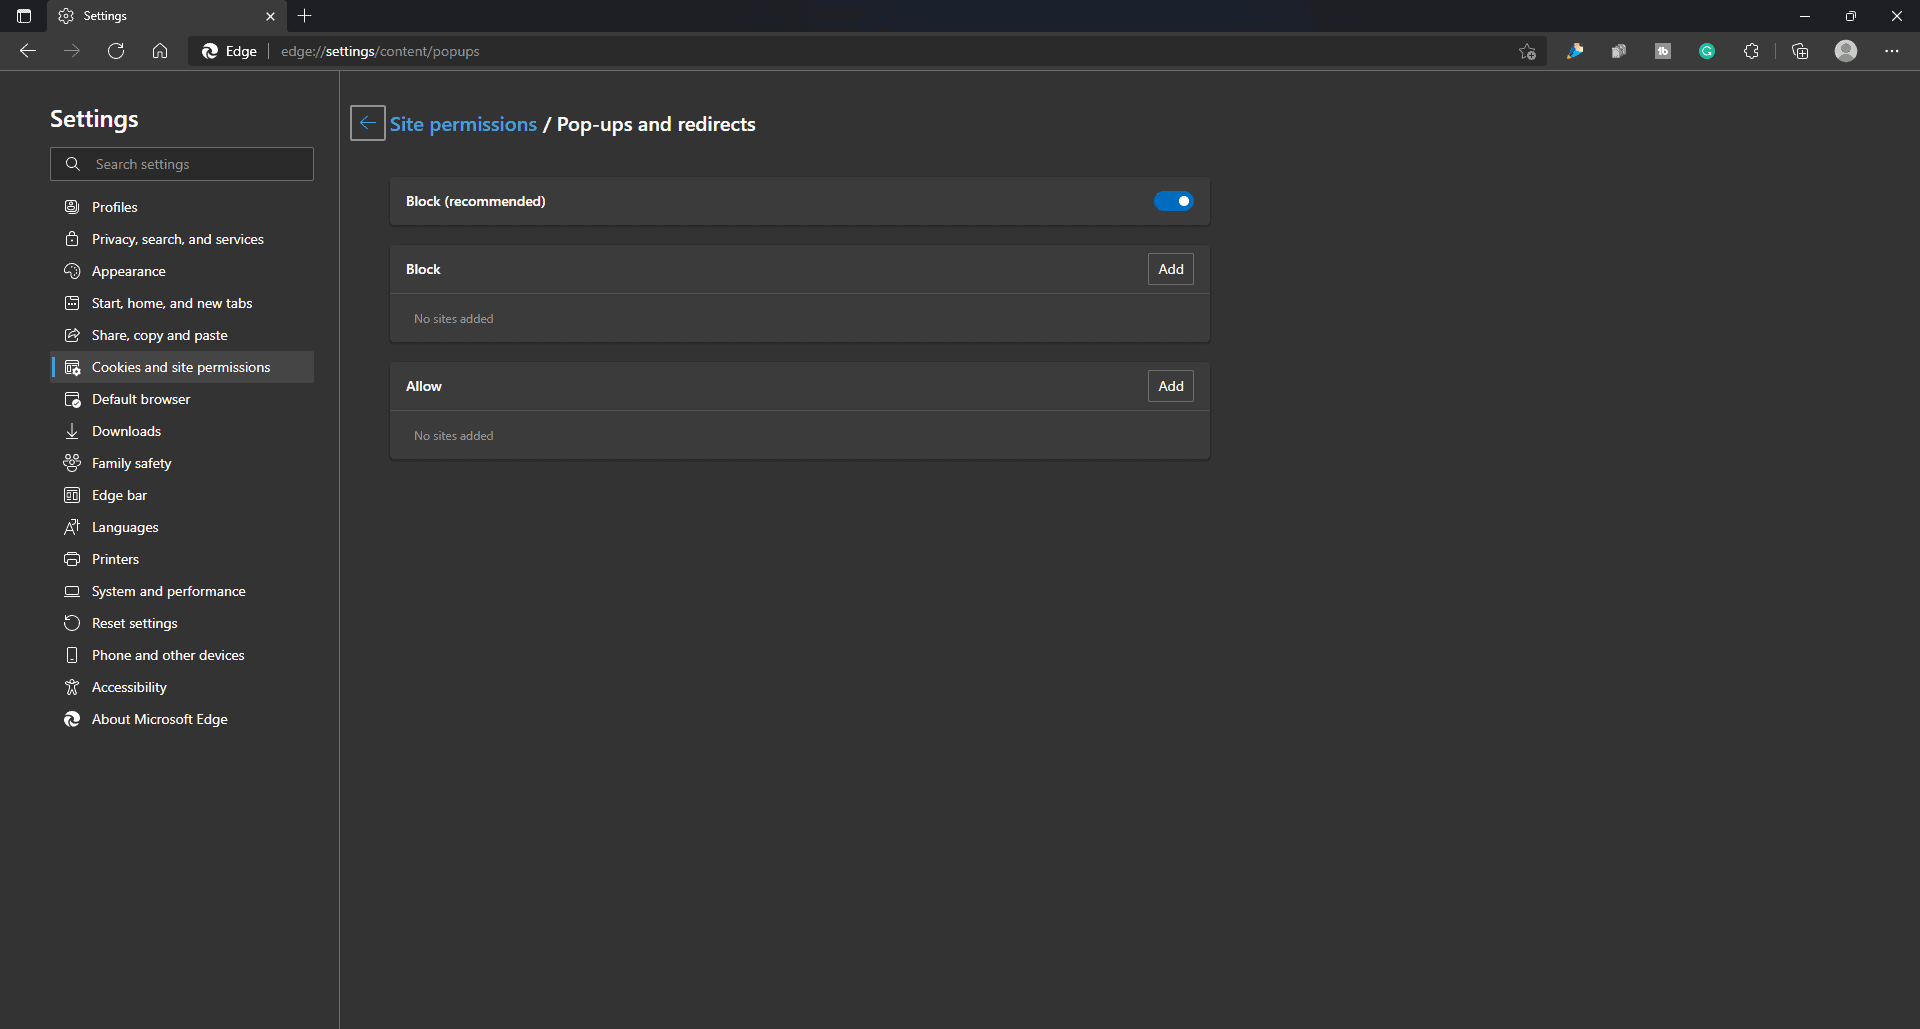This screenshot has width=1920, height=1029.
Task: Refresh the page with reload icon
Action: coord(116,51)
